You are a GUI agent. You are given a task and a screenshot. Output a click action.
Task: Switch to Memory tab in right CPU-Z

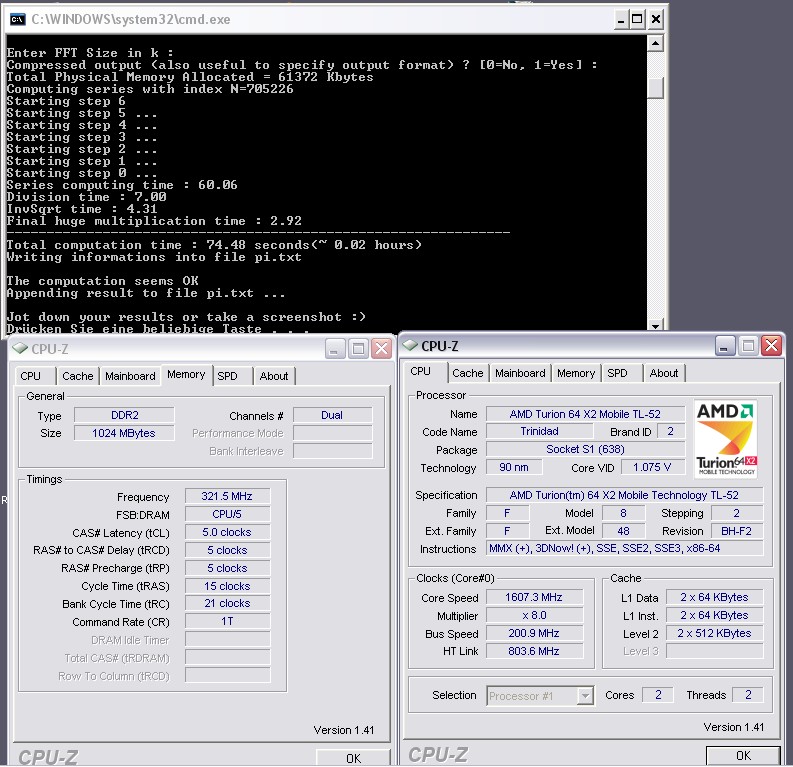tap(576, 373)
